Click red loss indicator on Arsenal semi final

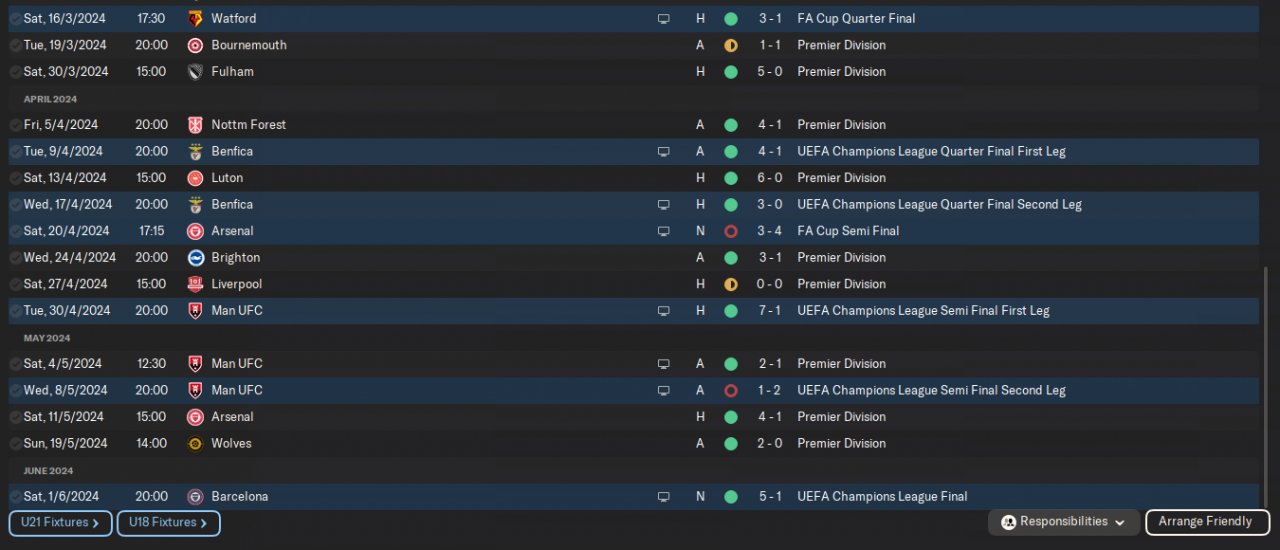click(731, 231)
